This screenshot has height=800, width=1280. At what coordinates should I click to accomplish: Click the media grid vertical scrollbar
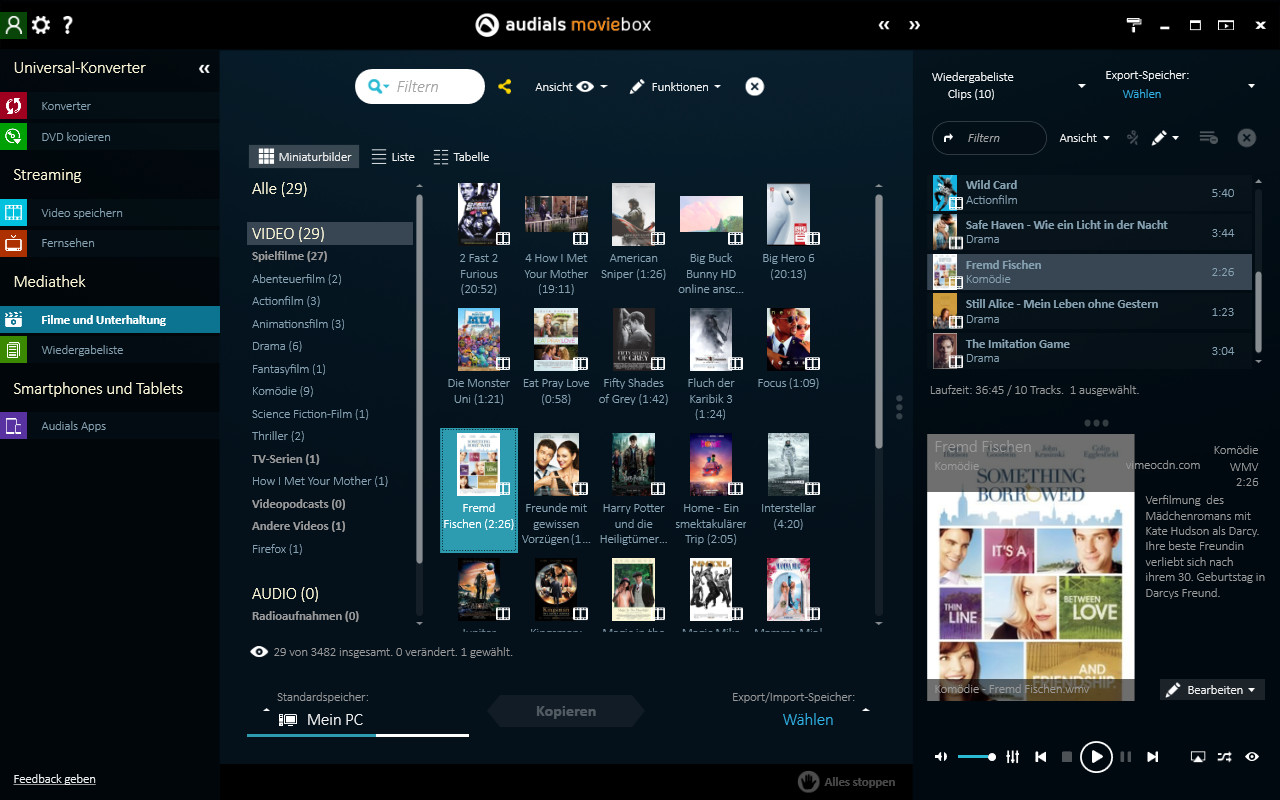pos(879,320)
